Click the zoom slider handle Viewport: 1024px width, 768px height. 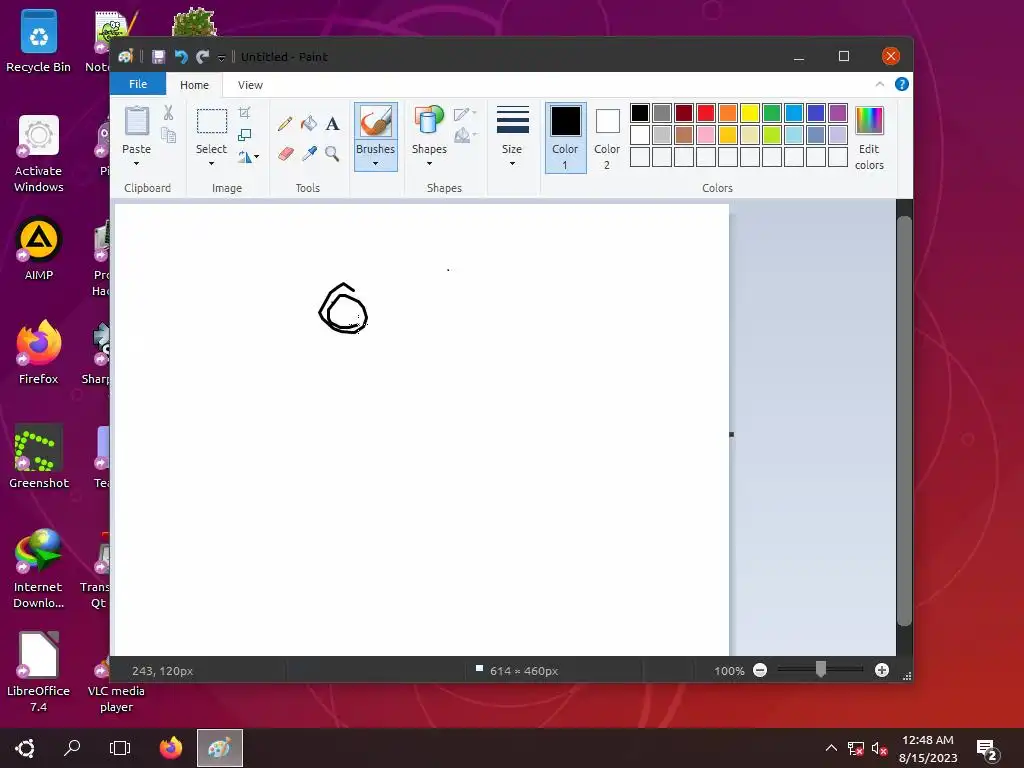821,669
